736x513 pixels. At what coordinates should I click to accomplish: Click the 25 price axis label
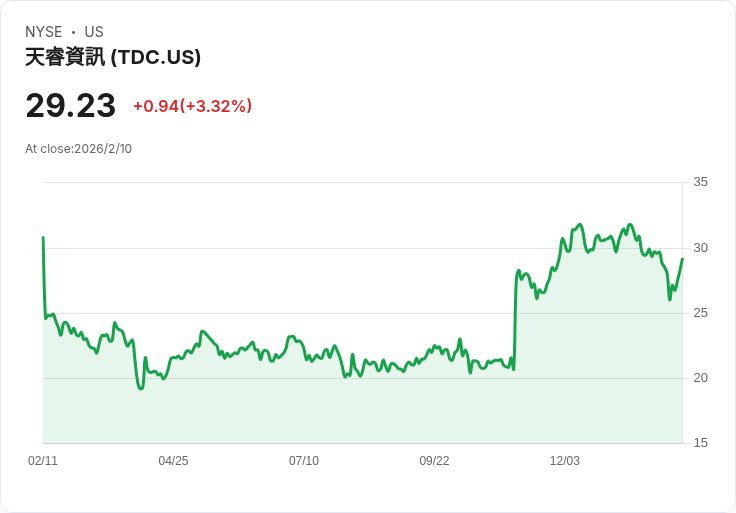coord(700,313)
